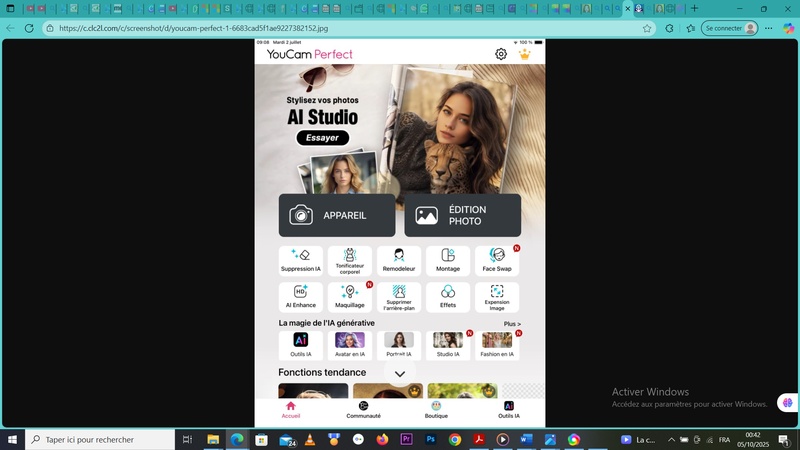Select the Tonificateur corporel tool
The width and height of the screenshot is (800, 450).
tap(350, 260)
